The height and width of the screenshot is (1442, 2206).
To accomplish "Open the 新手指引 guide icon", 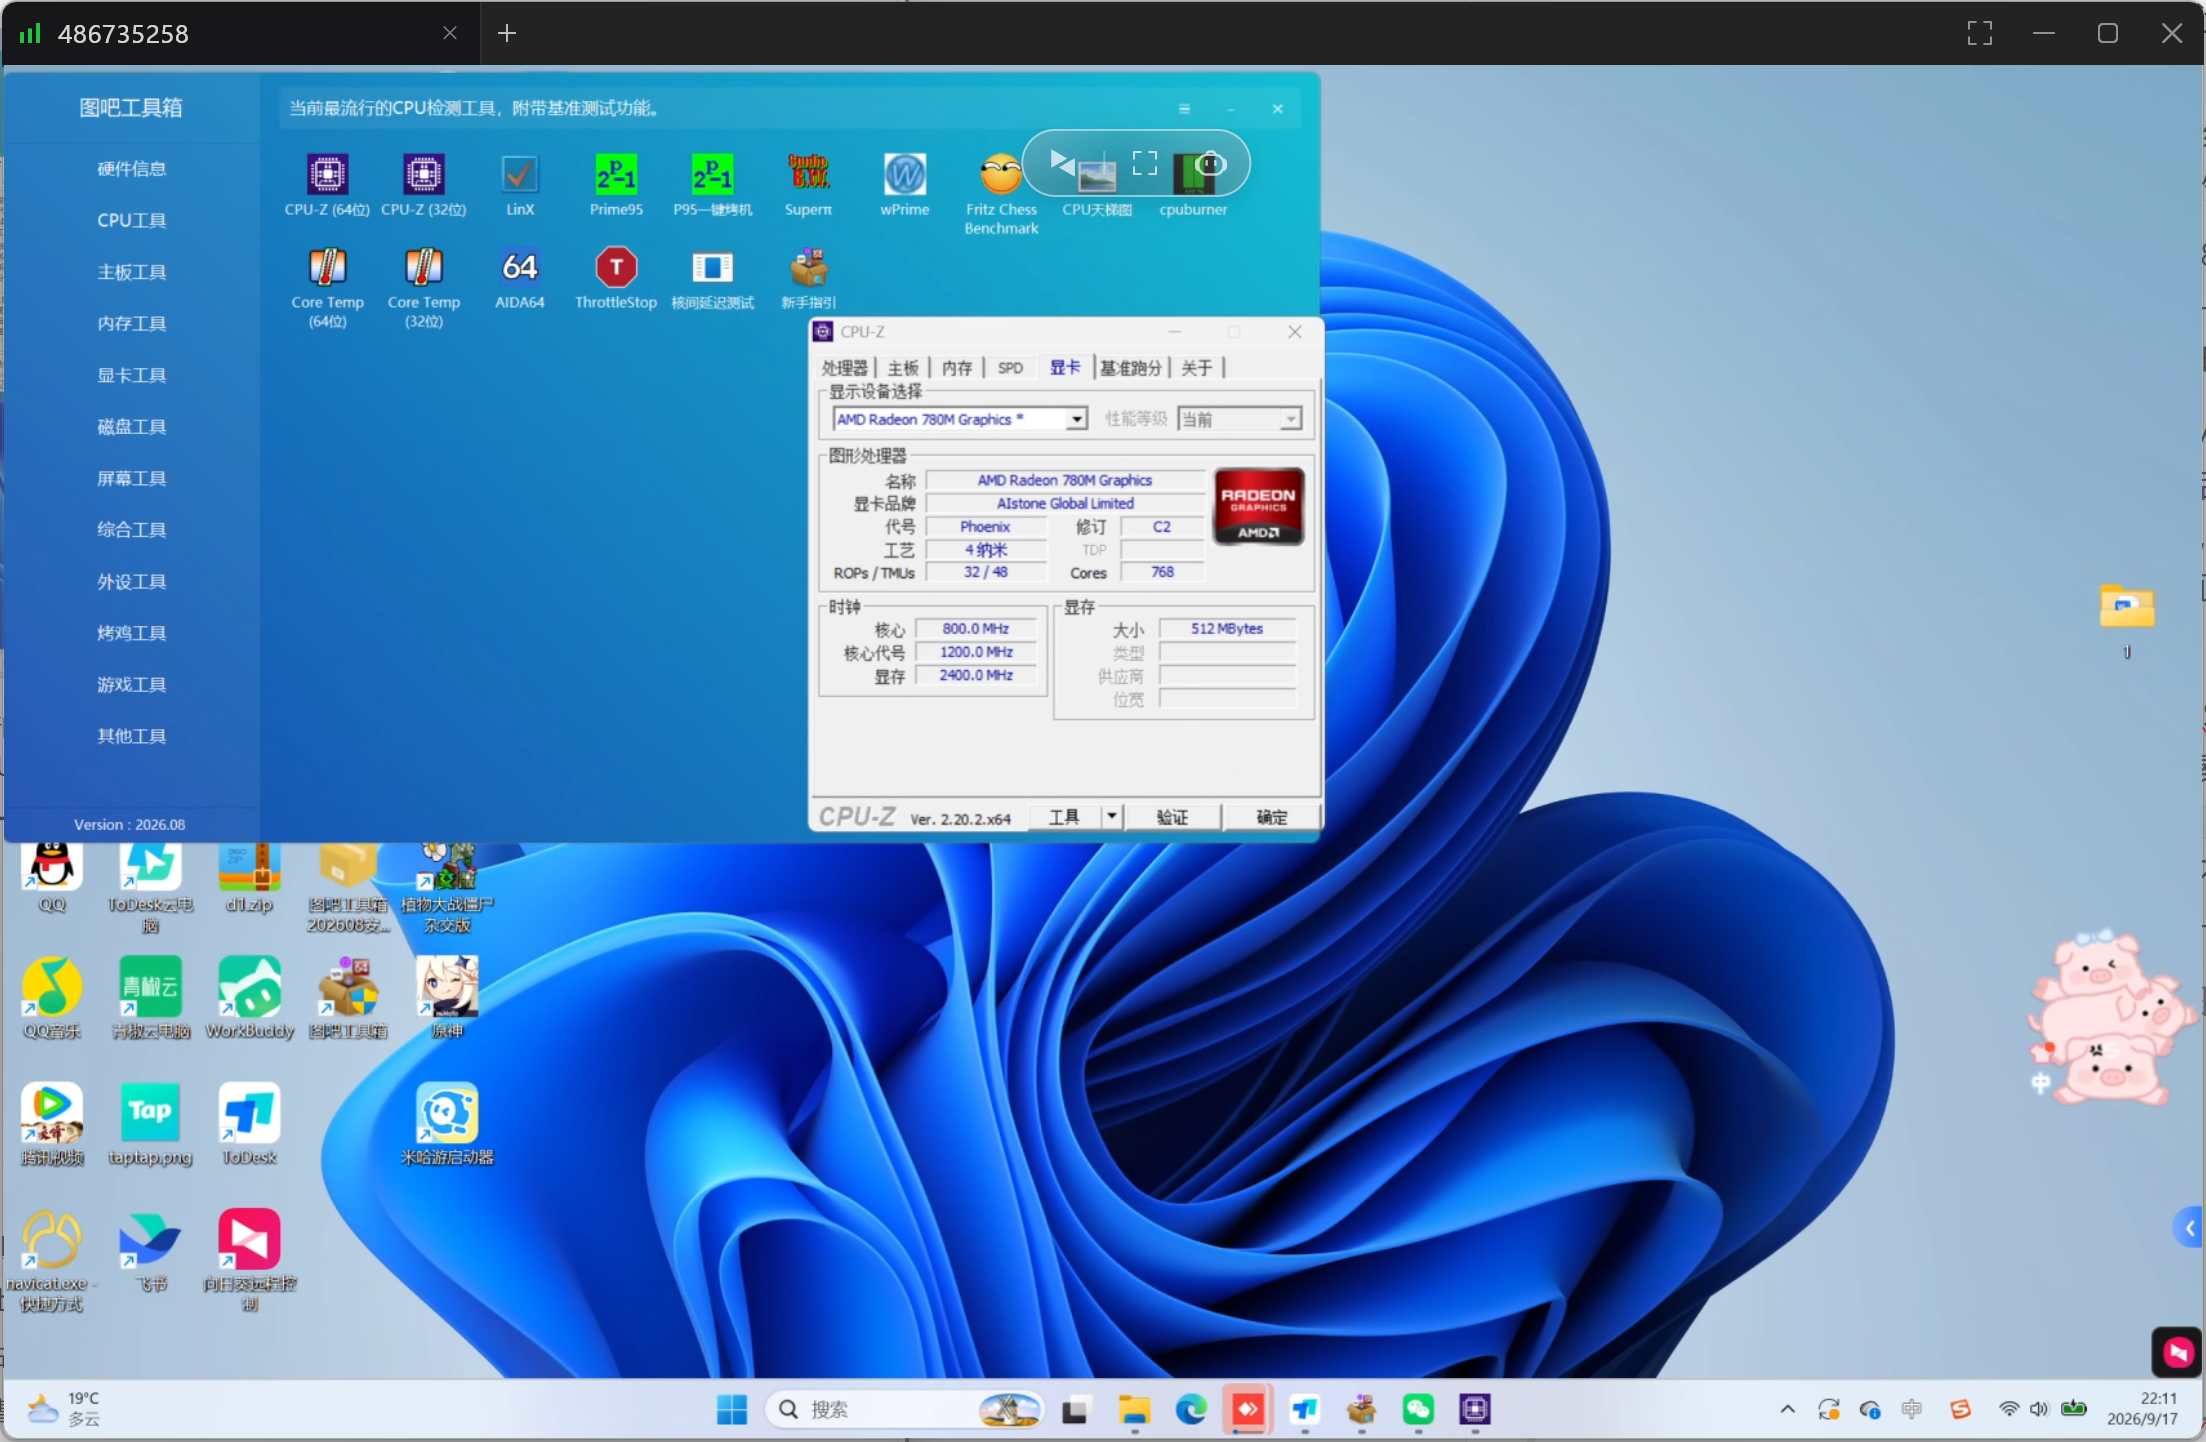I will 808,278.
